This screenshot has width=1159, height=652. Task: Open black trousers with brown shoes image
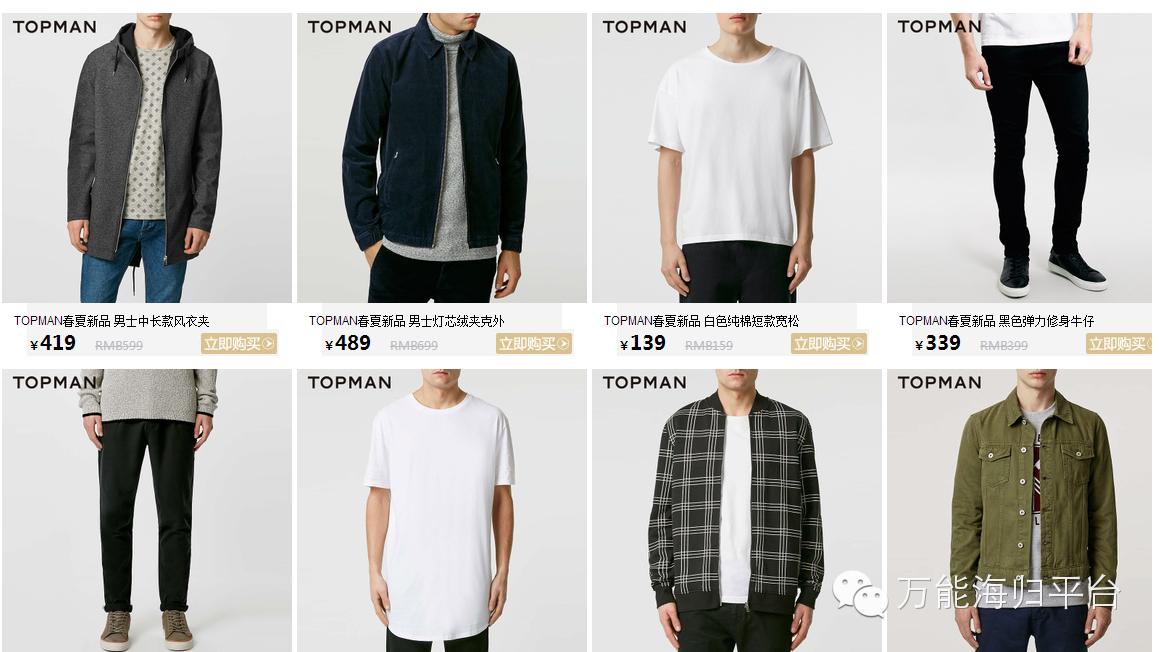tap(146, 510)
